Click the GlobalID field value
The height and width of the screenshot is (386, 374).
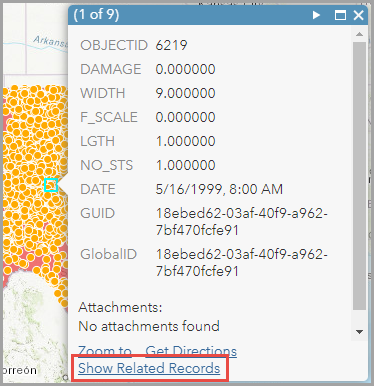tap(242, 263)
